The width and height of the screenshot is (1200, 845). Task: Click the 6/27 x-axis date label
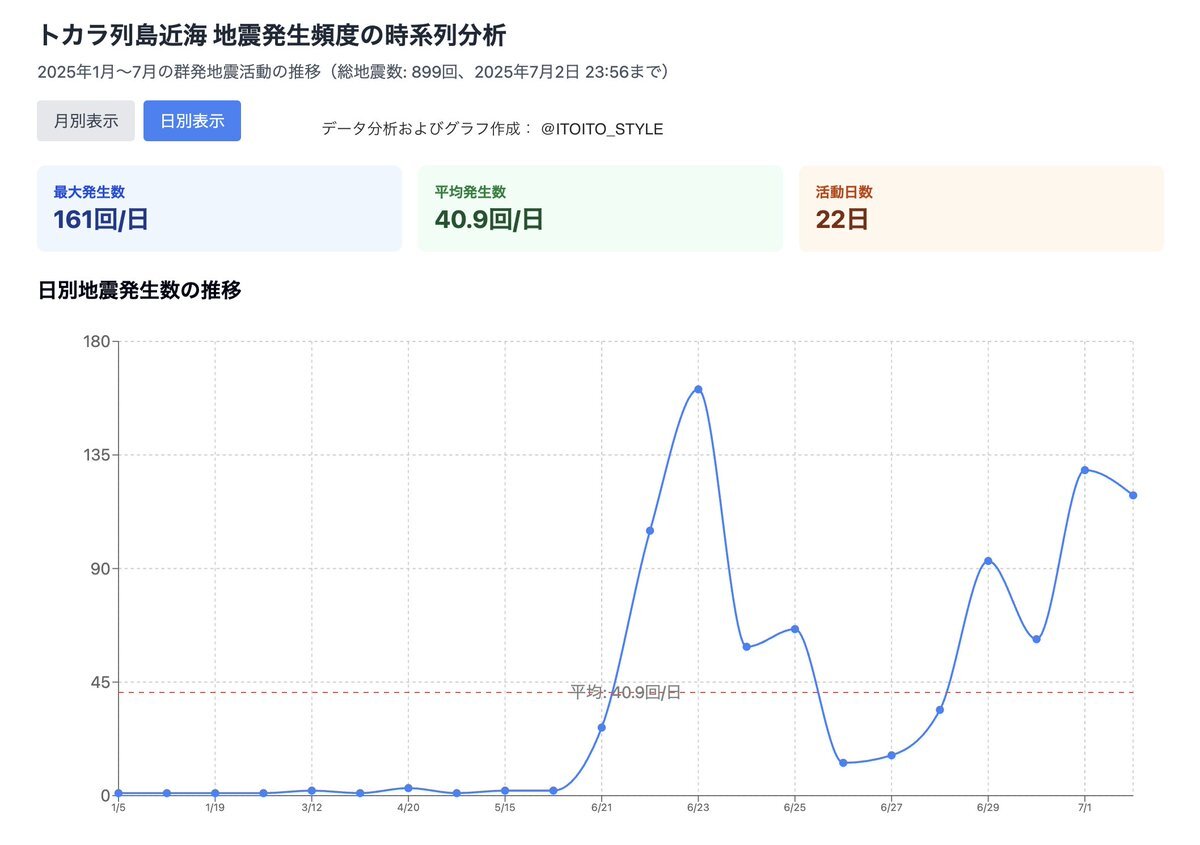891,807
